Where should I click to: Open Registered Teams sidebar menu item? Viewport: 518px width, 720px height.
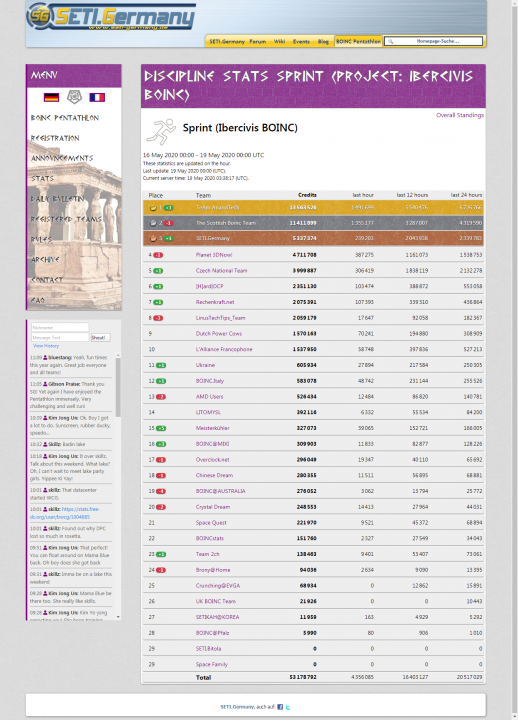[x=66, y=219]
